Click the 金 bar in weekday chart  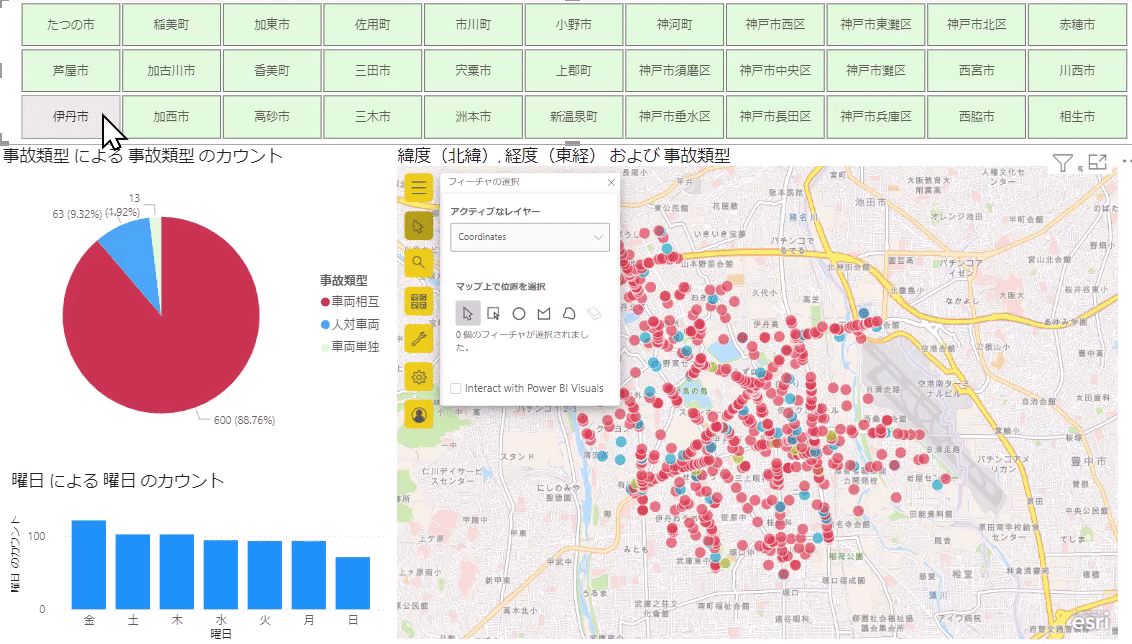89,565
